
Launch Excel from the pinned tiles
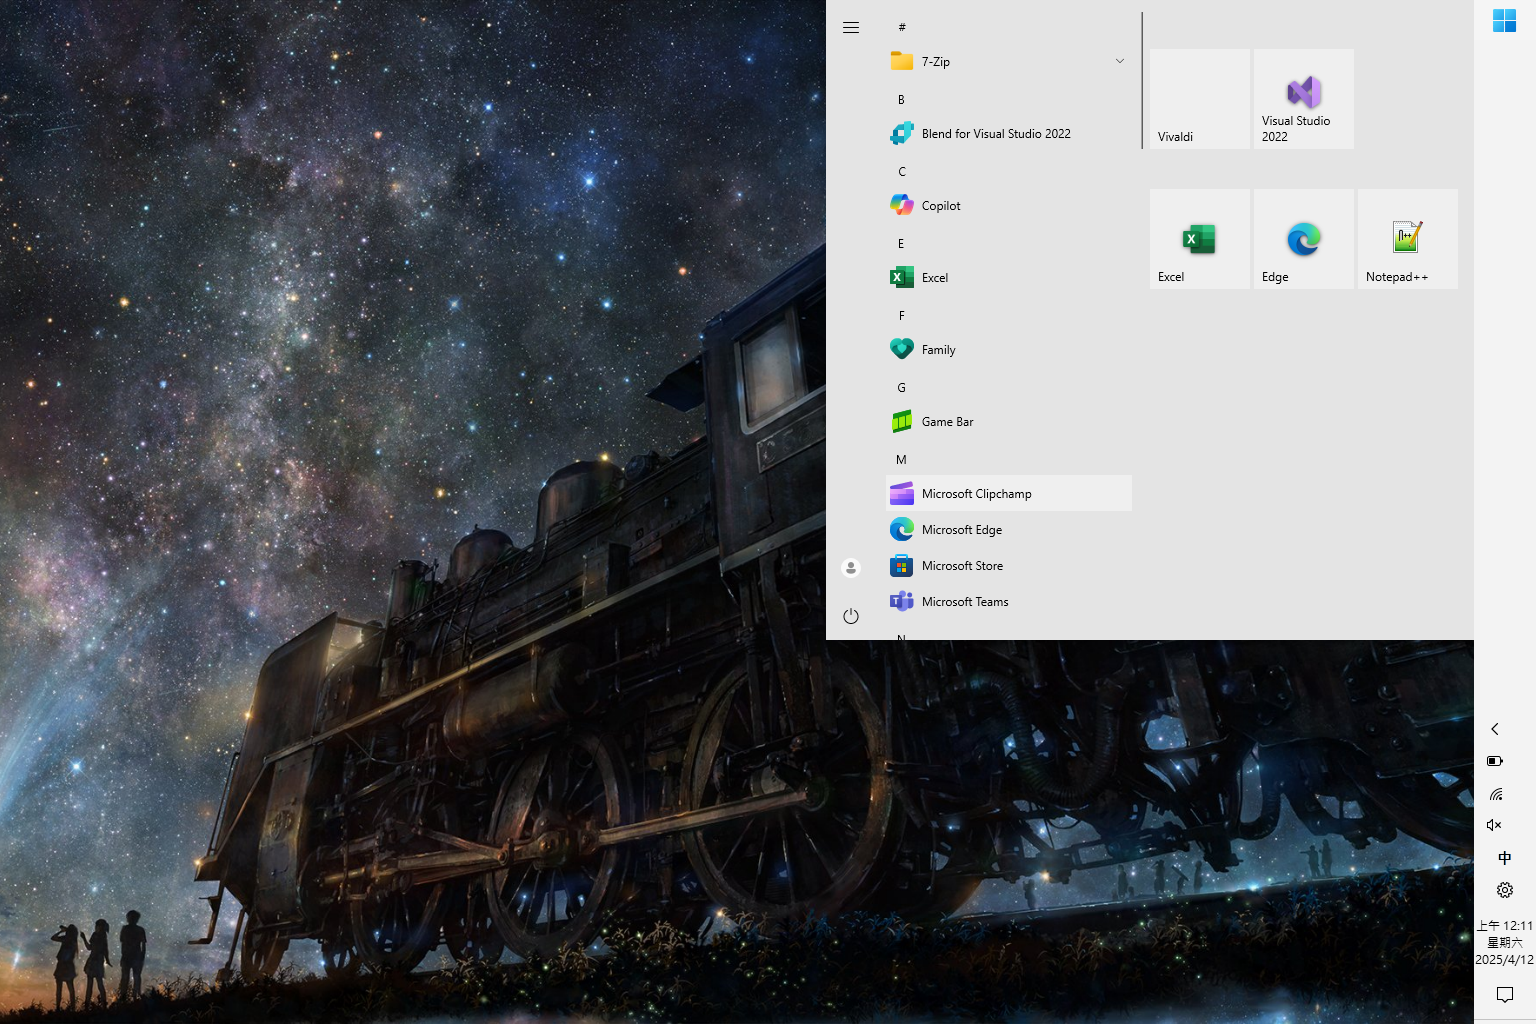point(1199,239)
